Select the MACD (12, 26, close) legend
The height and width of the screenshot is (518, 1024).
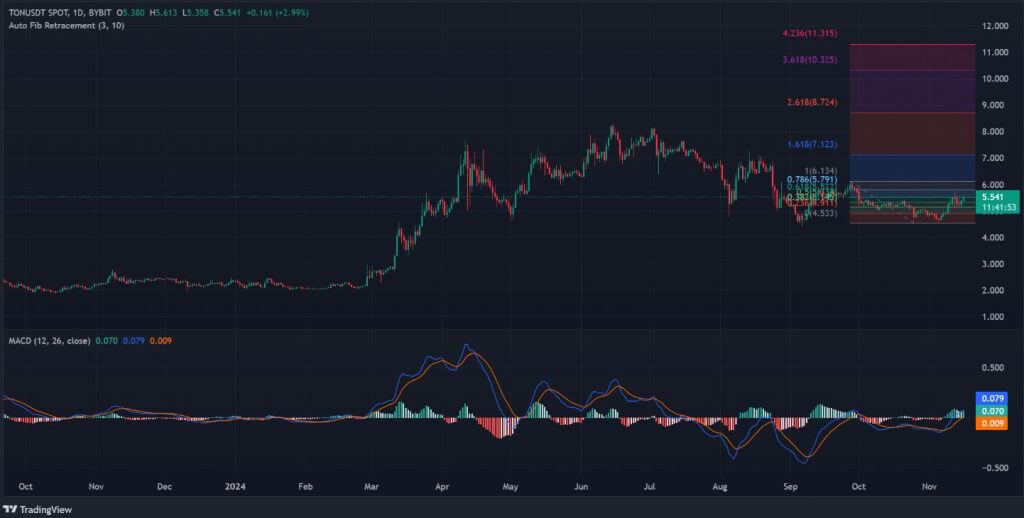[x=49, y=340]
